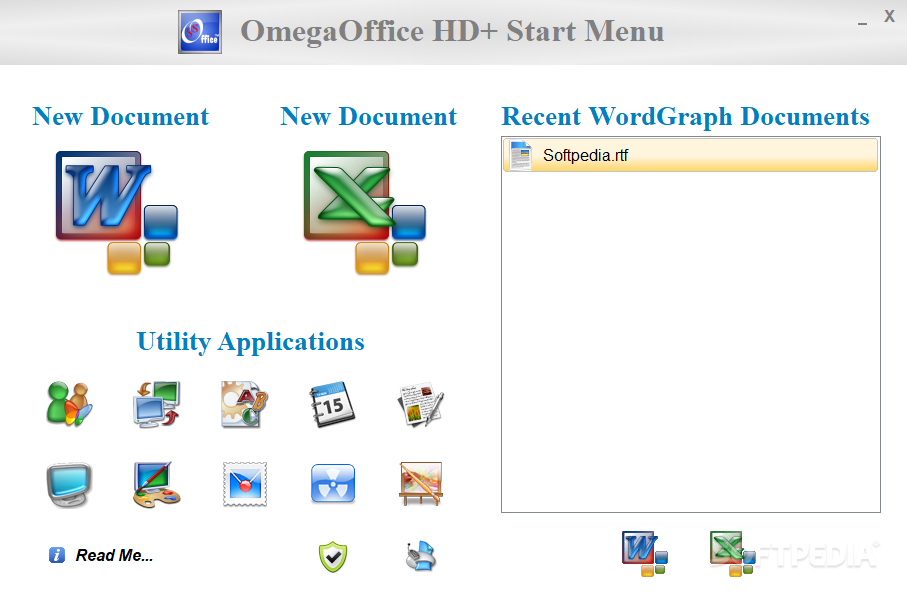Image resolution: width=907 pixels, height=593 pixels.
Task: Click small Excel icon below recent documents
Action: point(732,554)
